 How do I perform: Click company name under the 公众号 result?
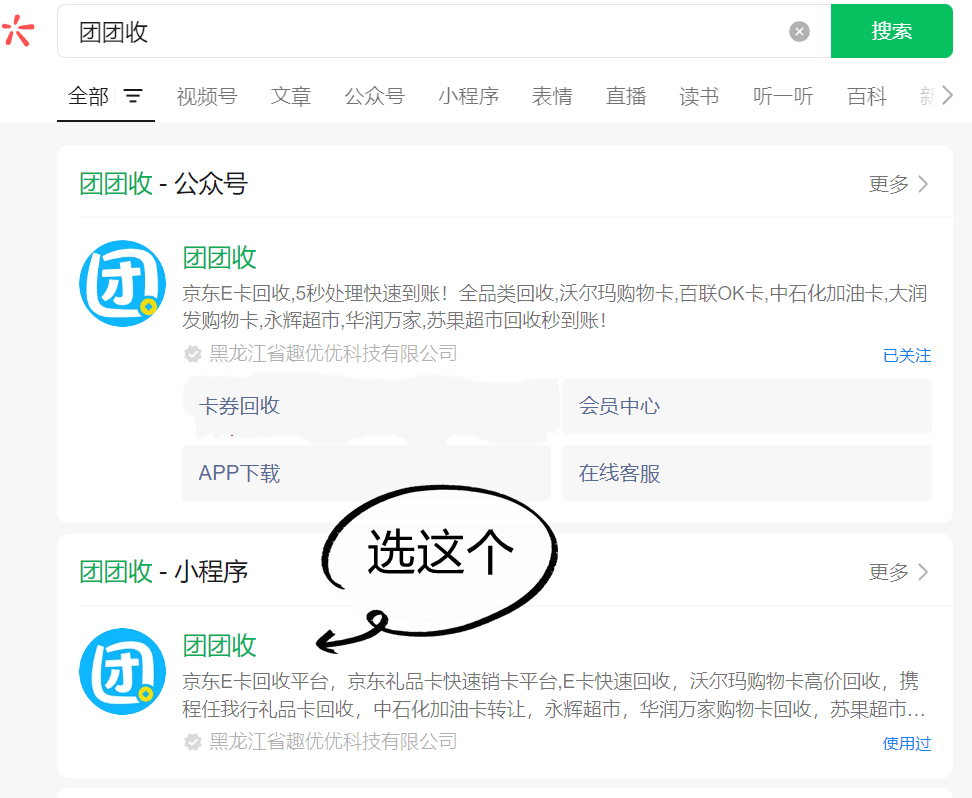coord(333,353)
